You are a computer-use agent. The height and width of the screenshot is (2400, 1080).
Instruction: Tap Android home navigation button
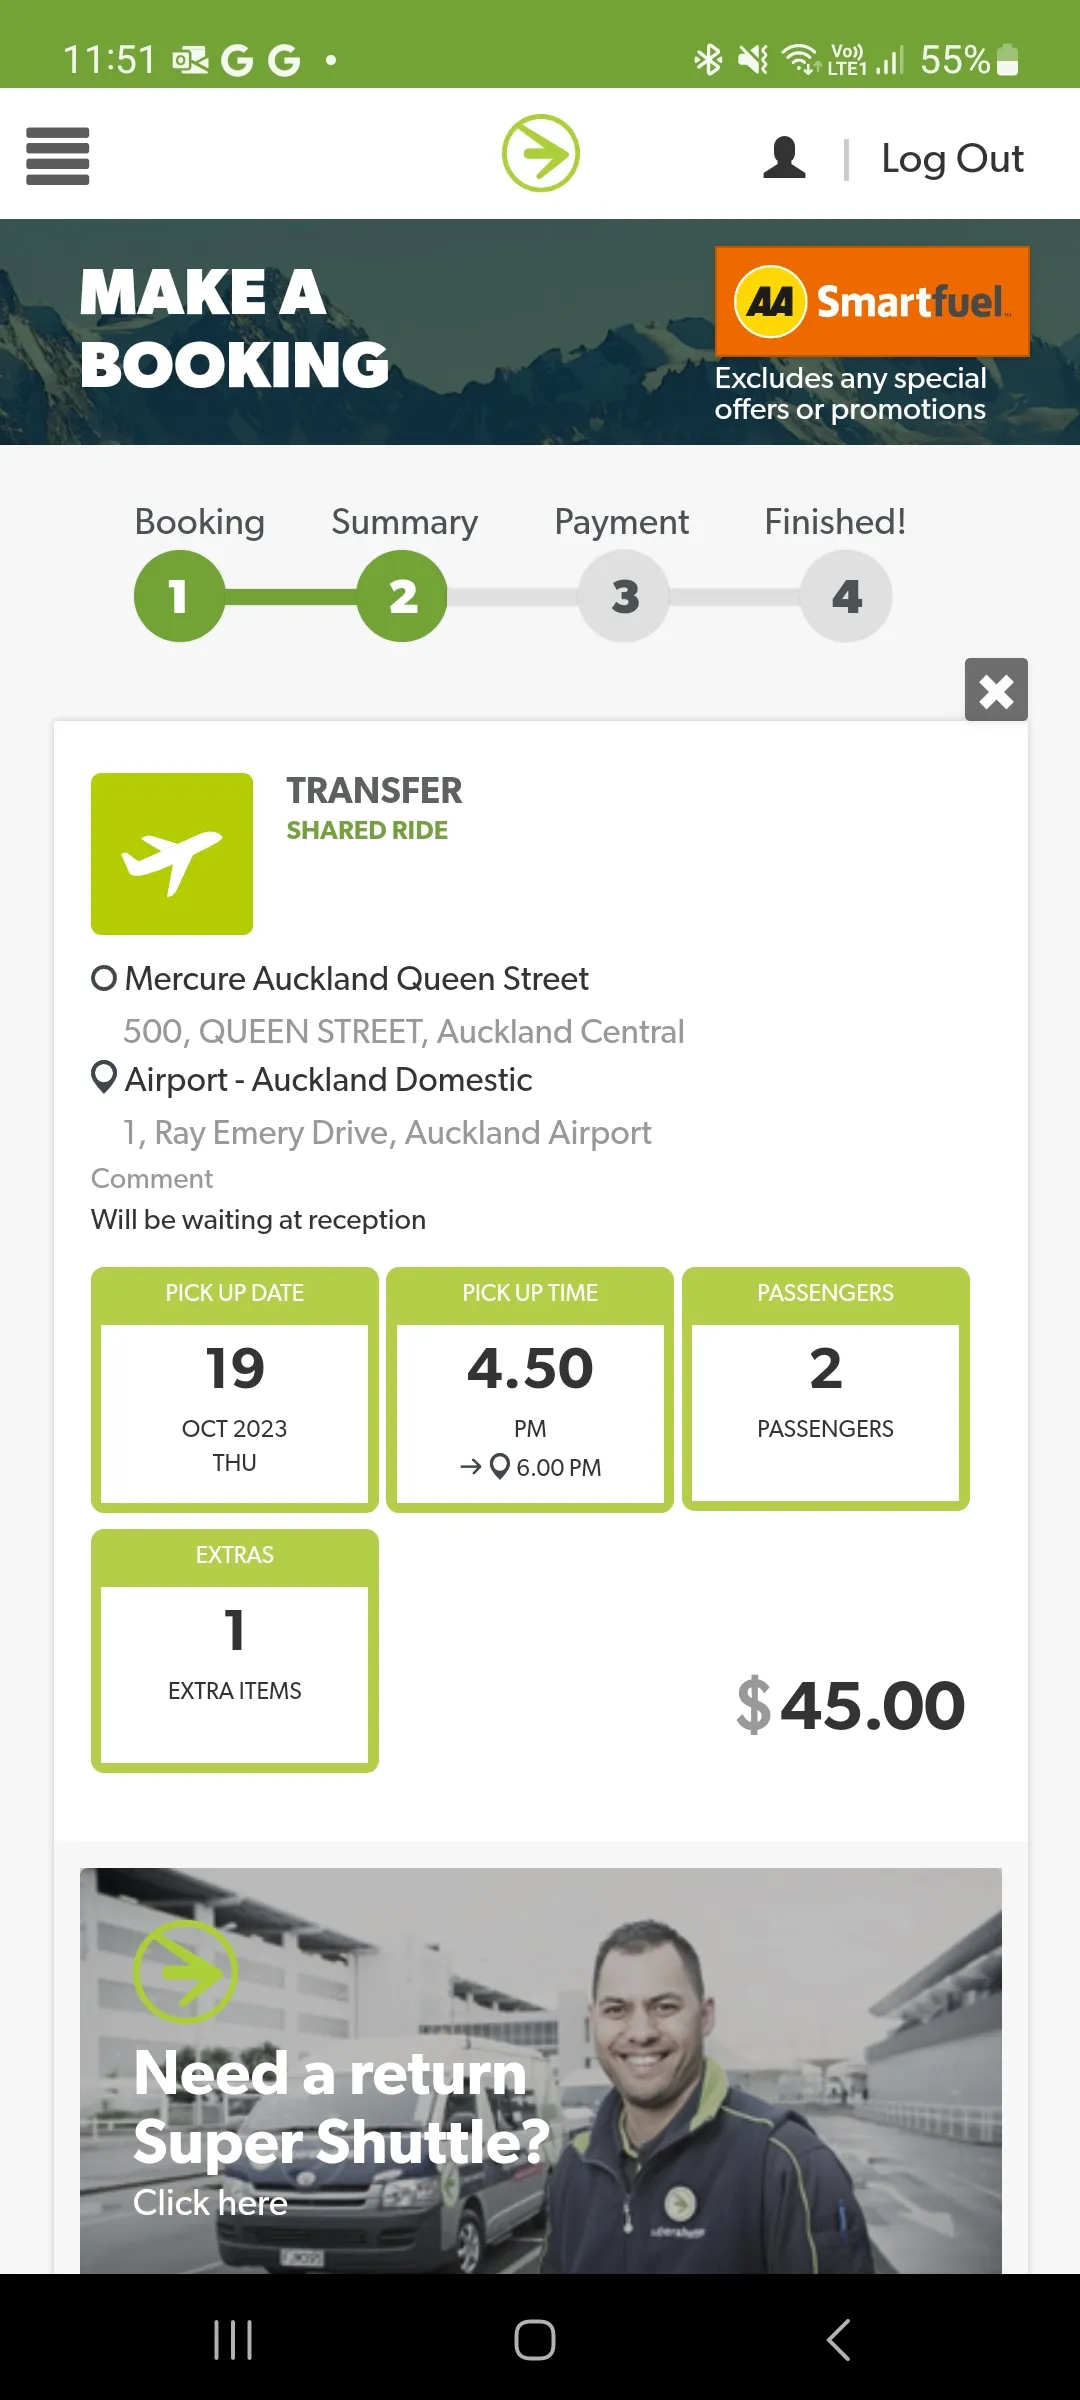click(535, 2340)
